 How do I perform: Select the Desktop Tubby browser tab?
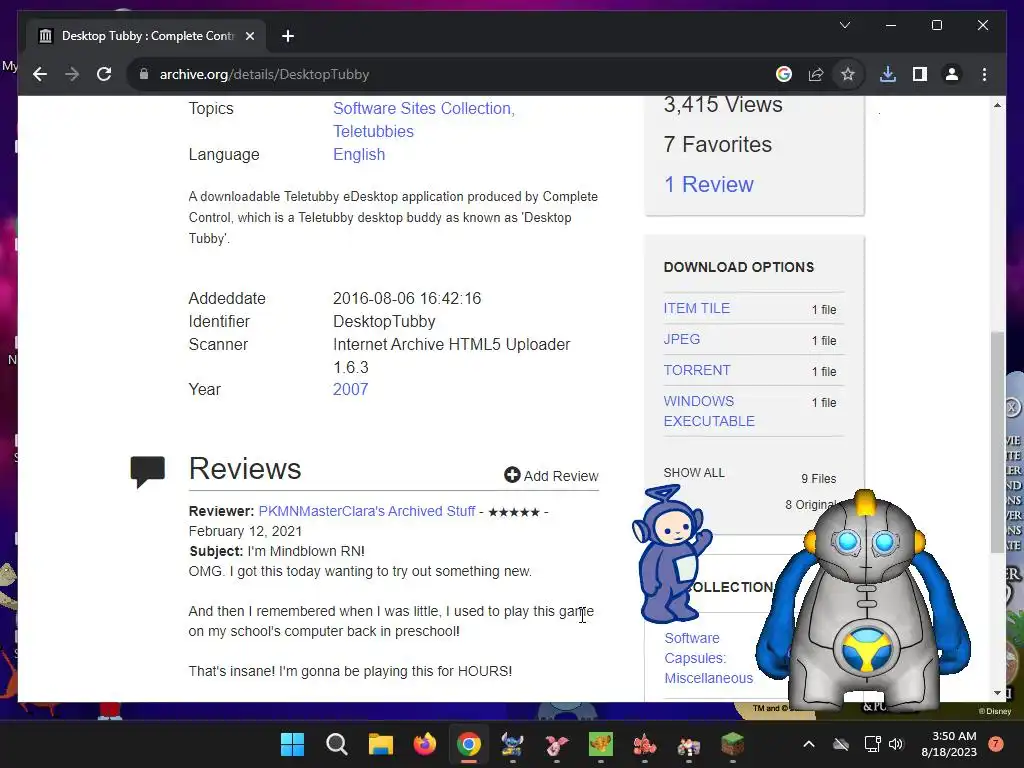(x=146, y=36)
